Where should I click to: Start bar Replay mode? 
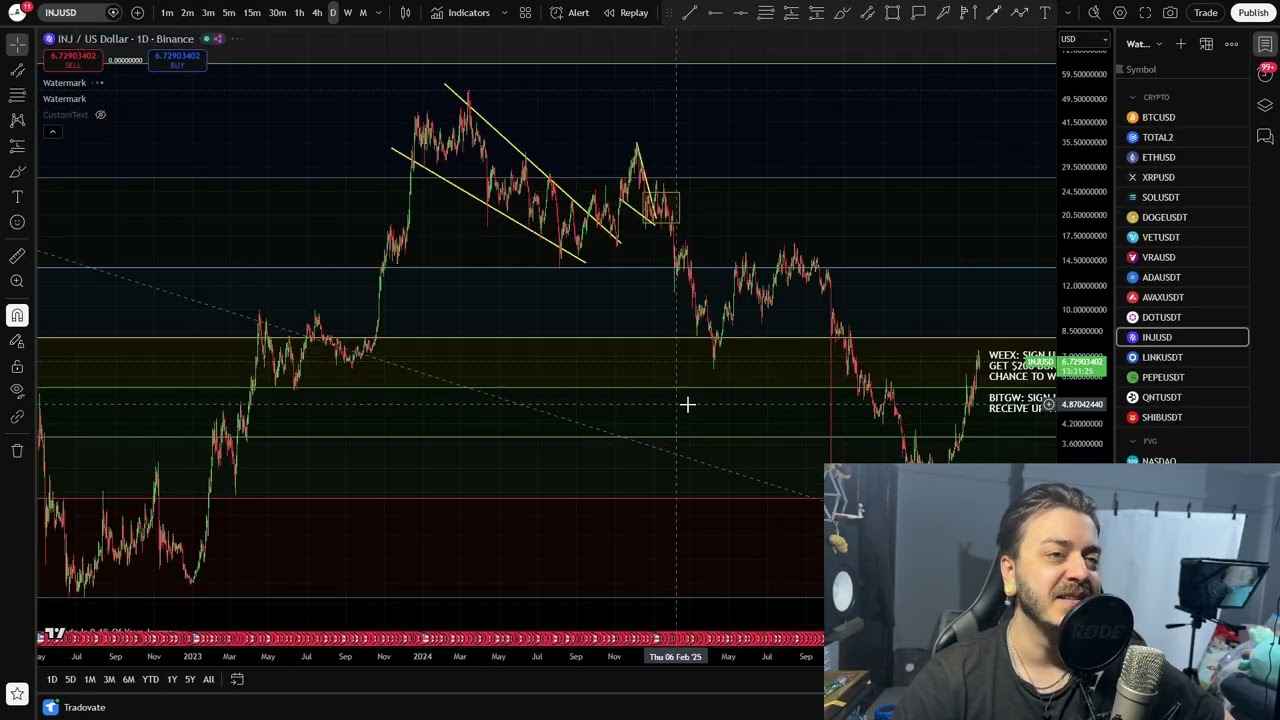[625, 13]
